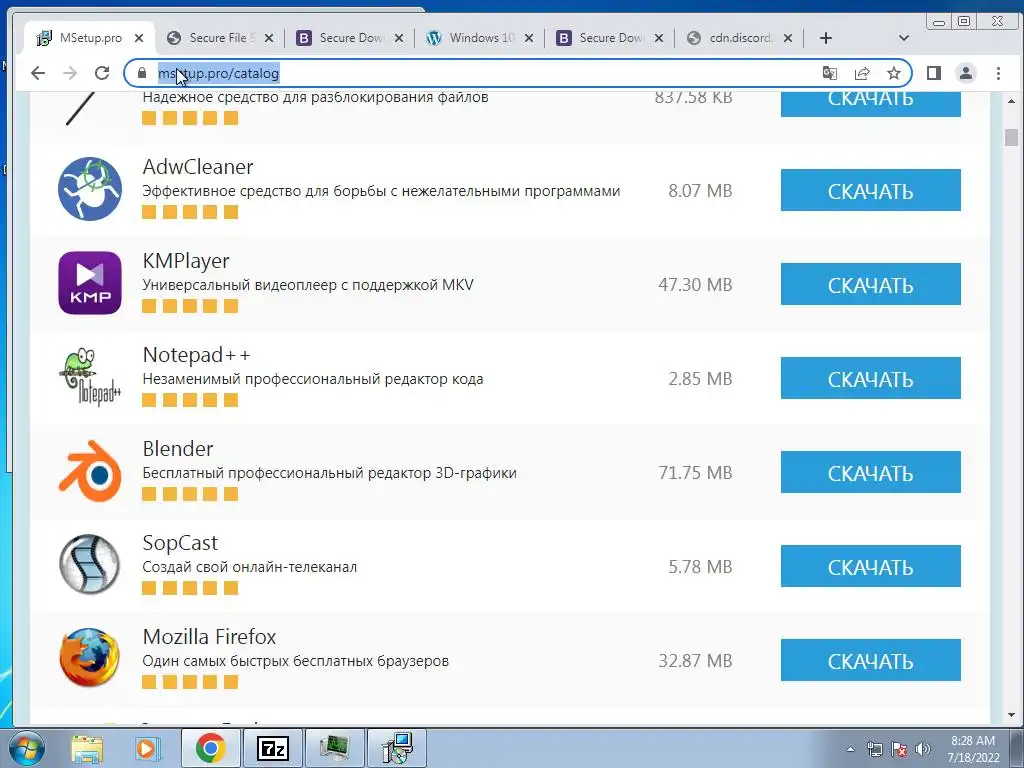
Task: Show hidden tray icons arrow
Action: (x=850, y=749)
